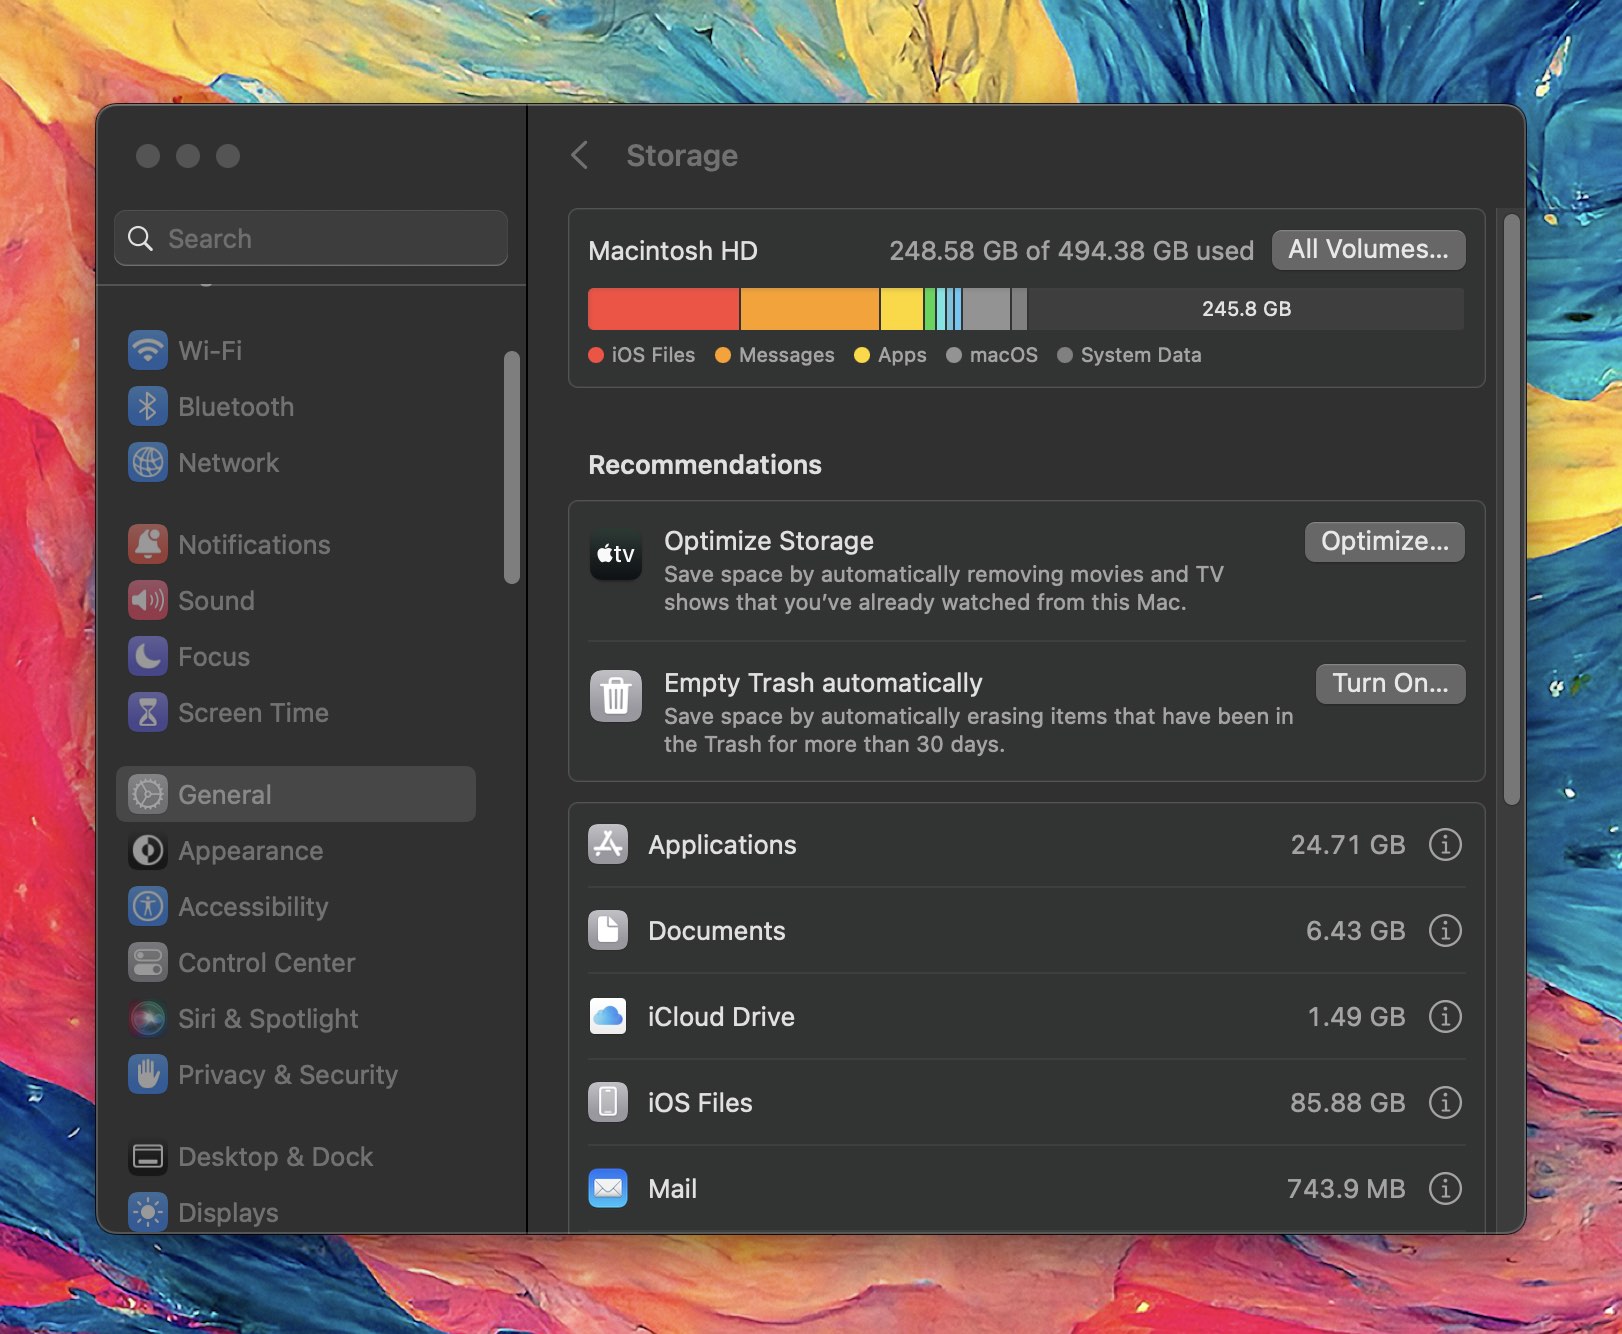Click the Apple TV icon beside Optimize Storage
The height and width of the screenshot is (1334, 1622).
pos(616,556)
